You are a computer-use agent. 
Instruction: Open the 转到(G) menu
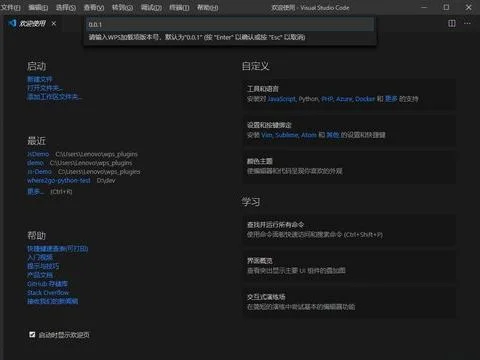(122, 7)
